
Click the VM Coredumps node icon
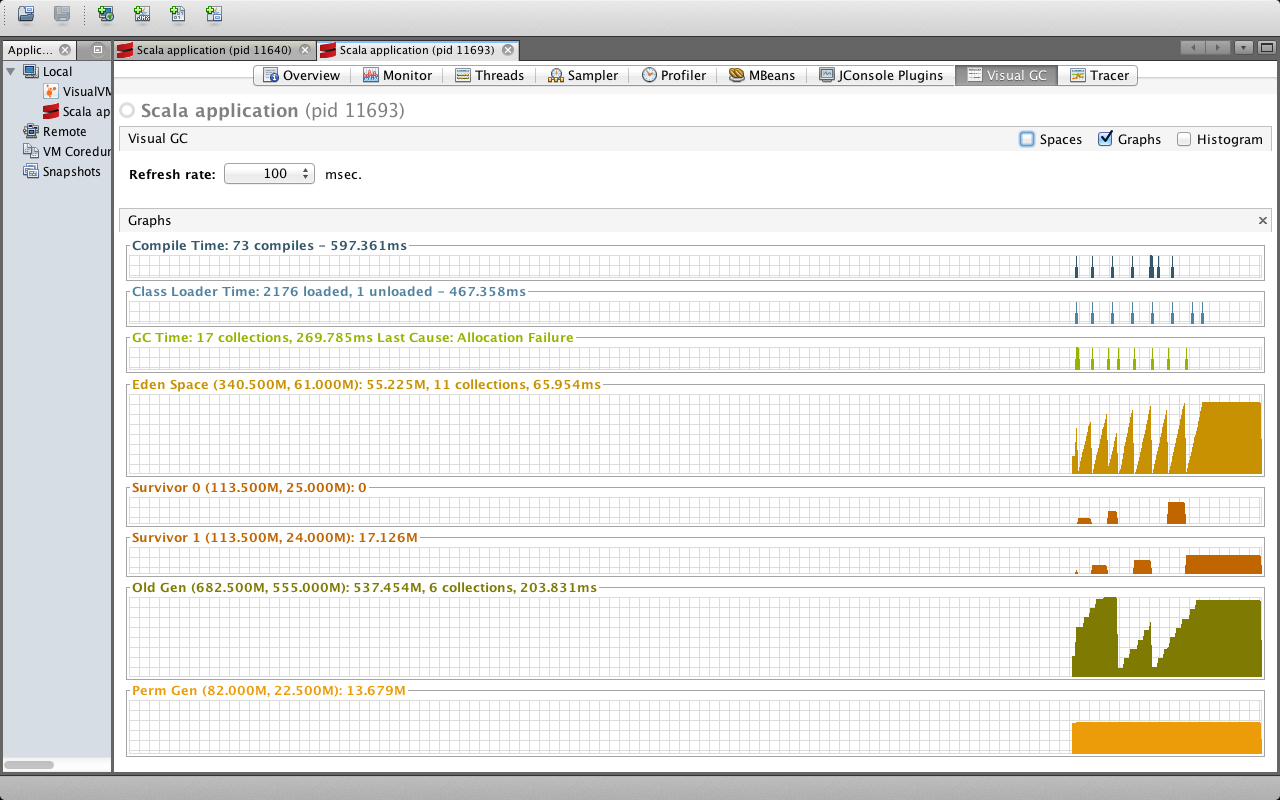tap(31, 152)
